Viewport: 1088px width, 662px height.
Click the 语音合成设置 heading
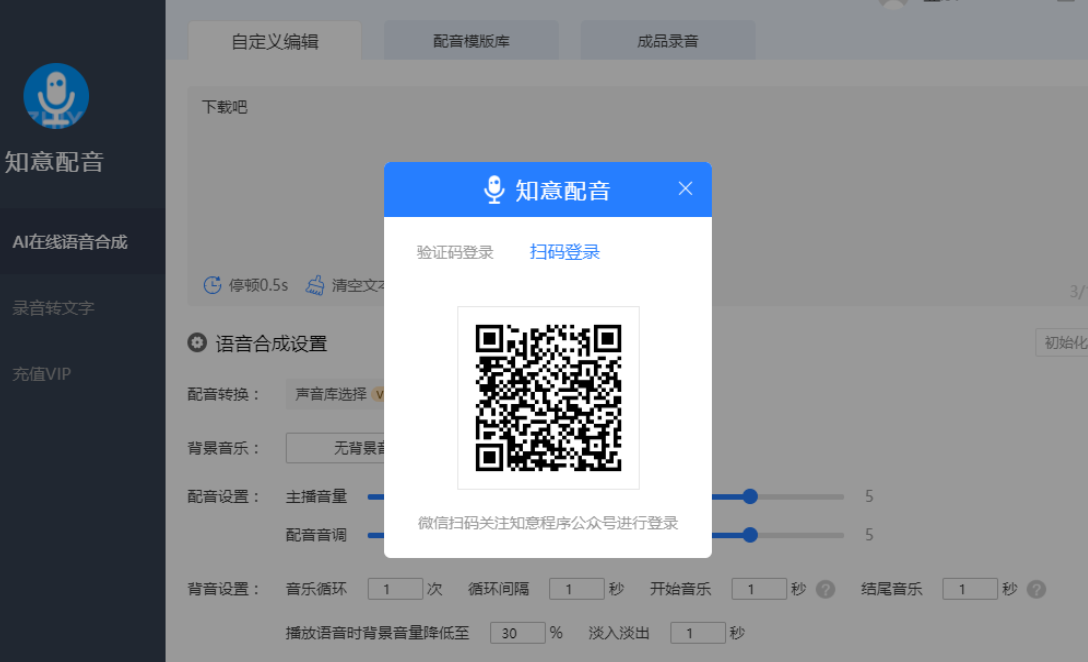(271, 343)
